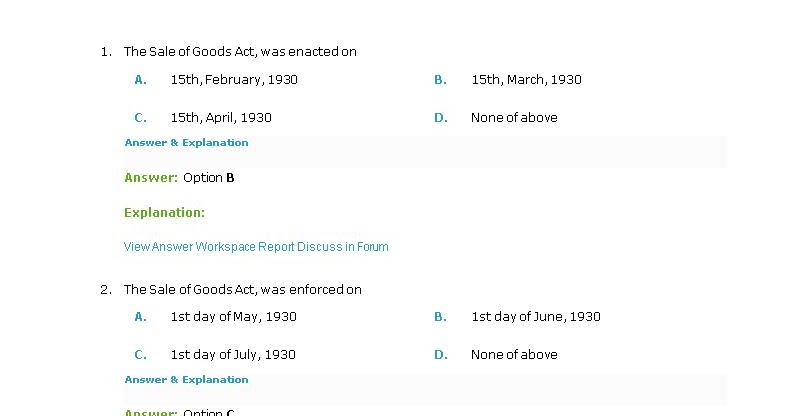Select "None of above" for question 2
The width and height of the screenshot is (793, 416).
pos(514,355)
